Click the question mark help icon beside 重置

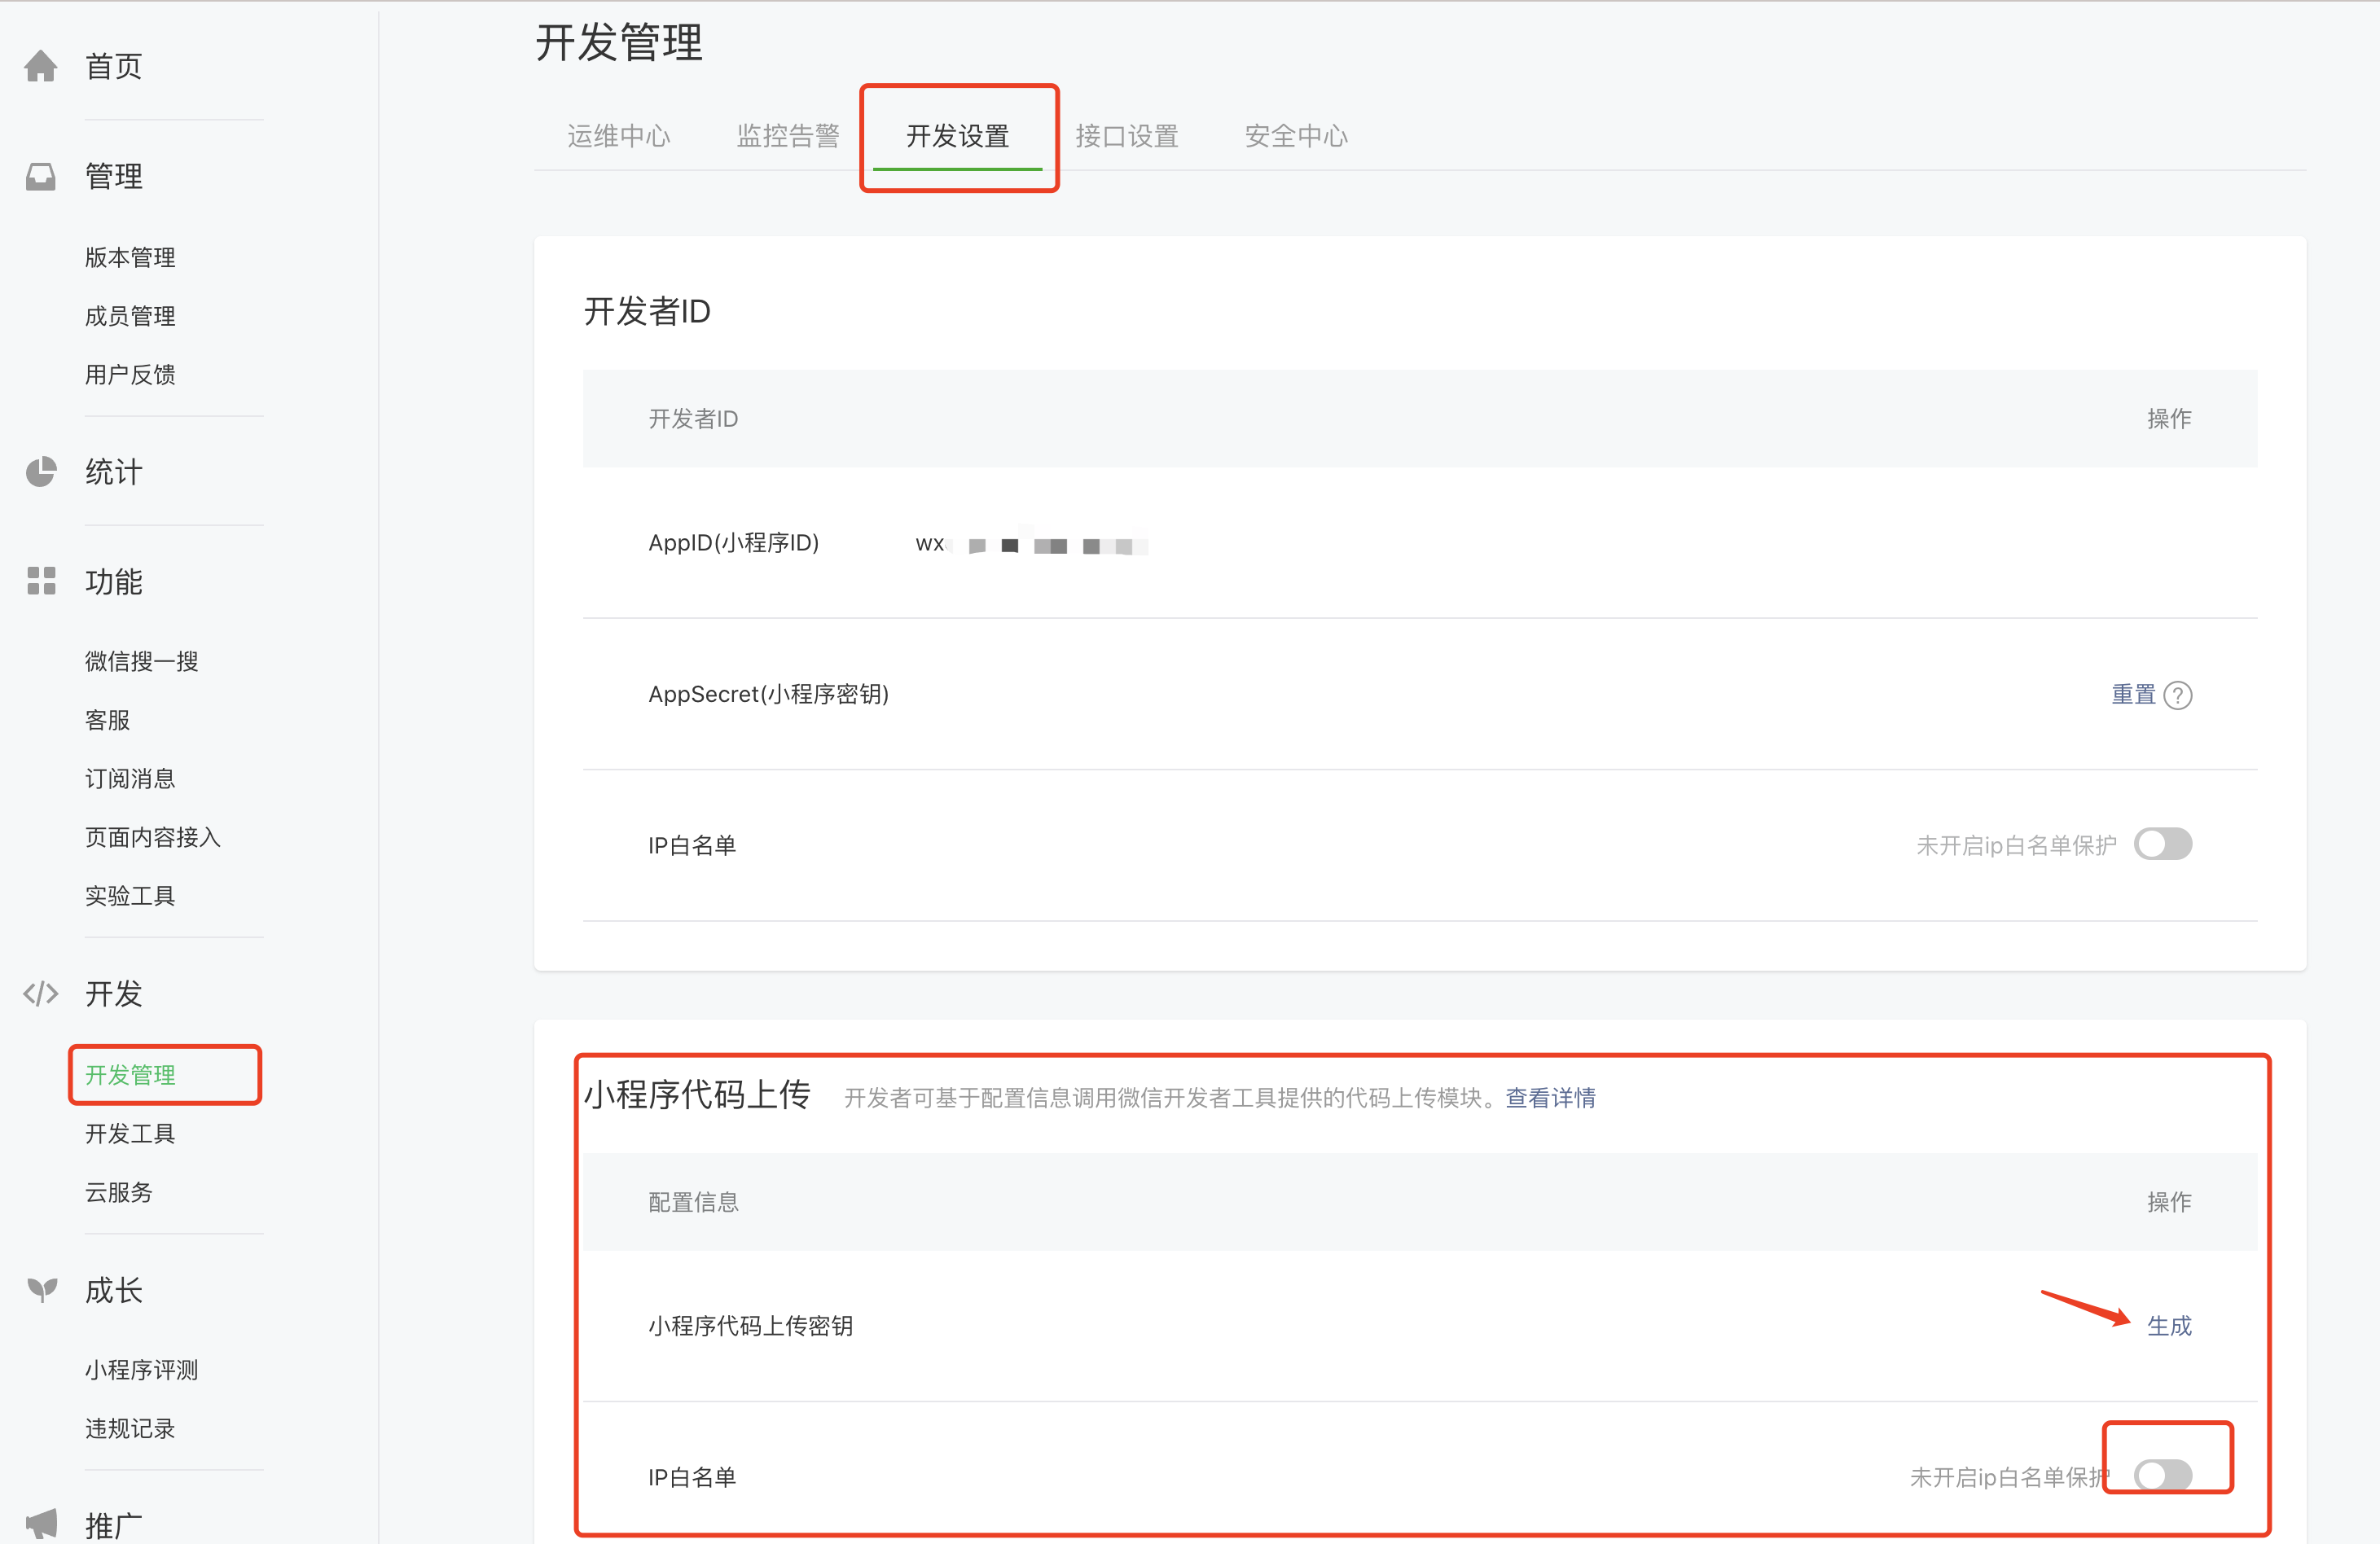click(2177, 695)
